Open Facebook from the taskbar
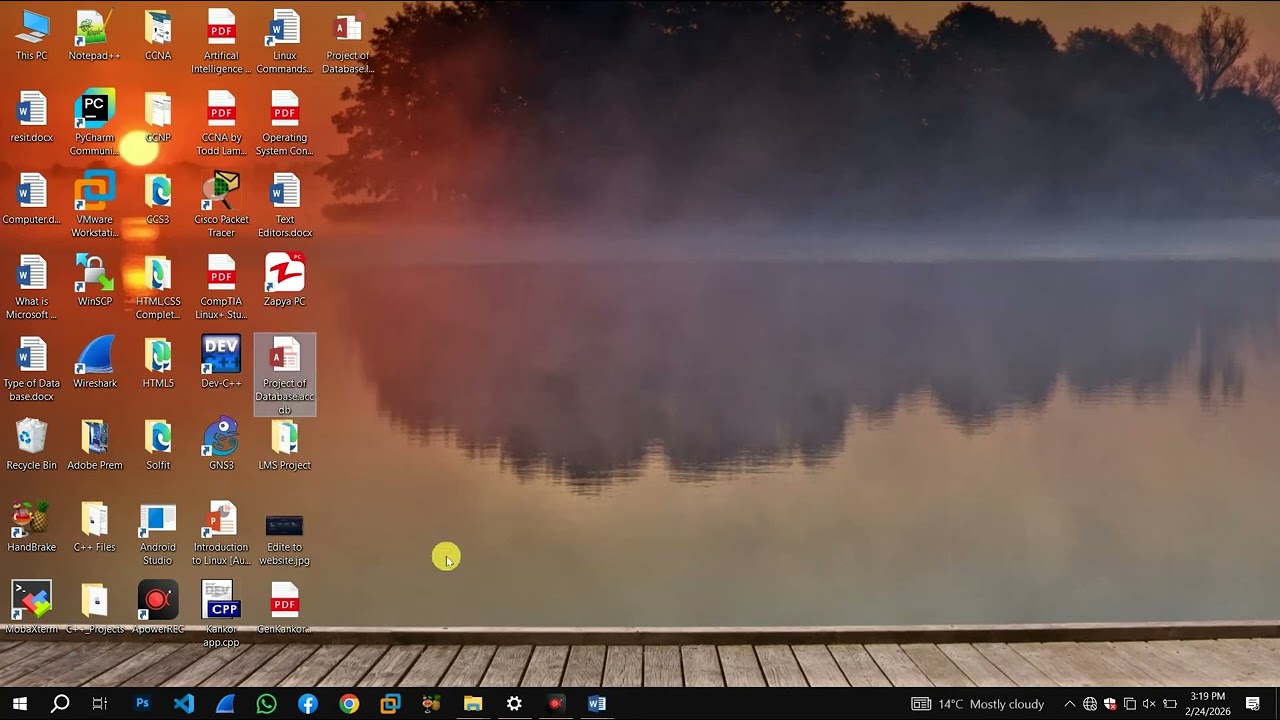The height and width of the screenshot is (720, 1280). coord(308,704)
